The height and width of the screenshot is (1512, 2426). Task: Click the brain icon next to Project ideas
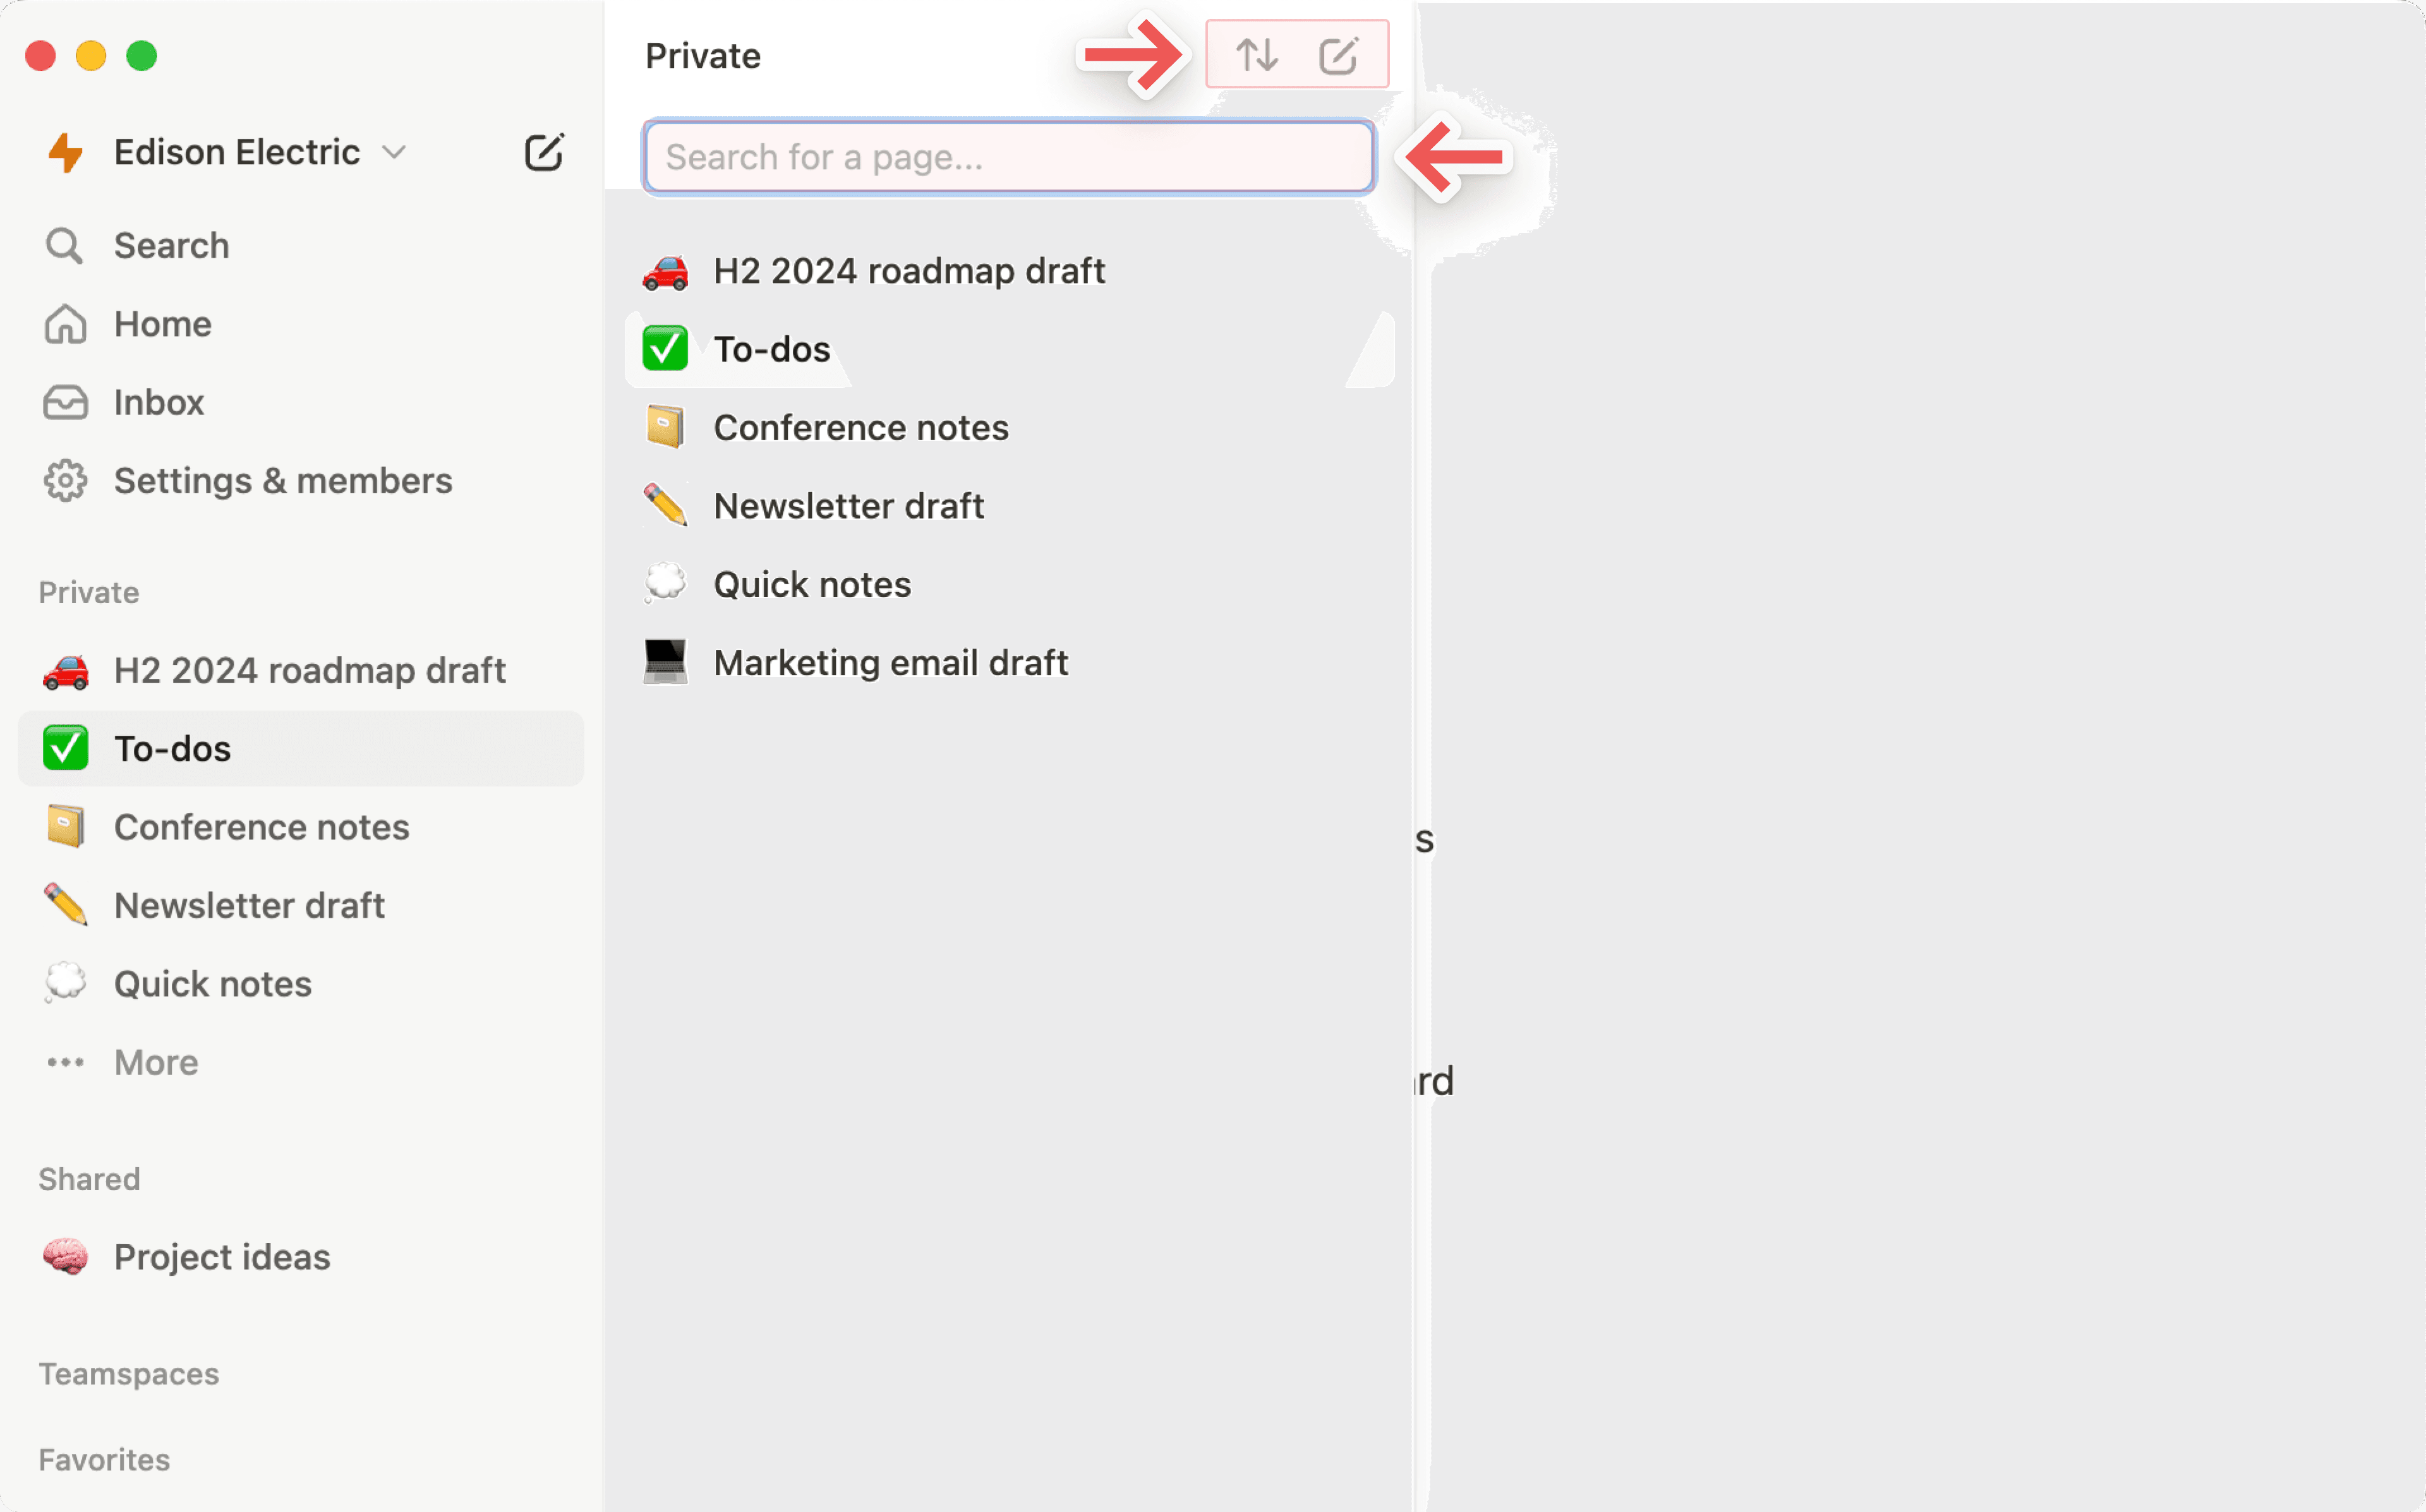click(65, 1257)
